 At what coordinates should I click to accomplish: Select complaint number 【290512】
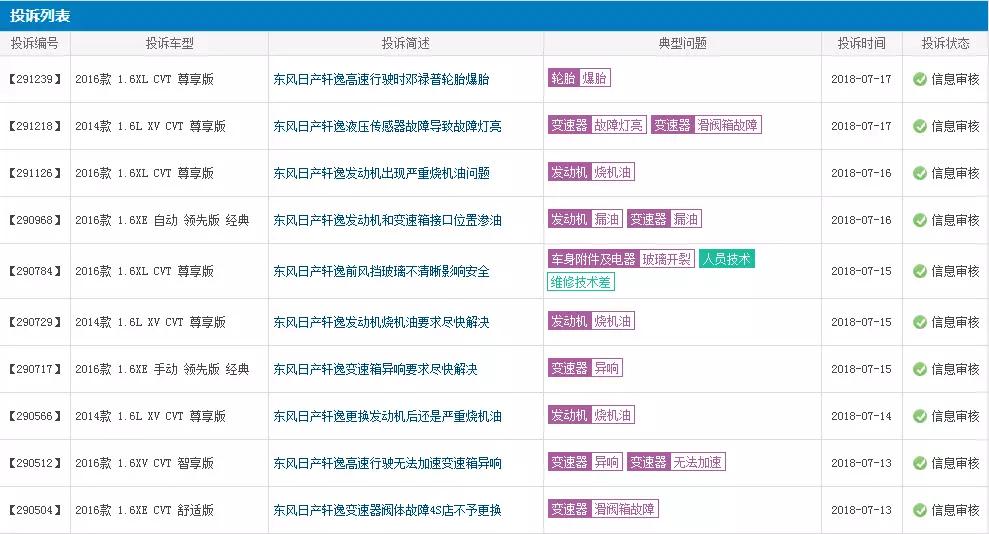tap(35, 463)
